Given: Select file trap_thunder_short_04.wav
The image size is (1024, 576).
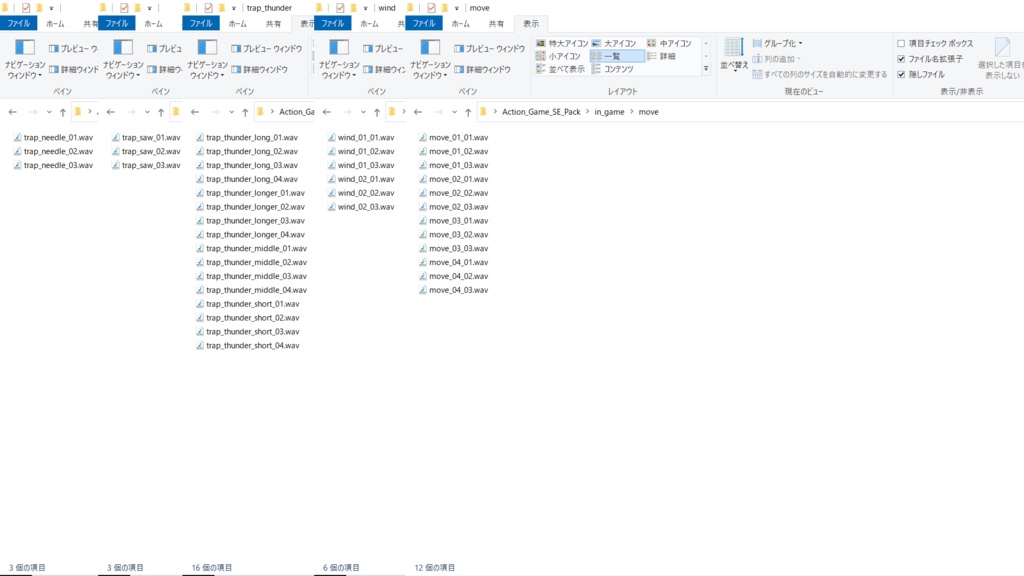Looking at the screenshot, I should click(x=248, y=345).
